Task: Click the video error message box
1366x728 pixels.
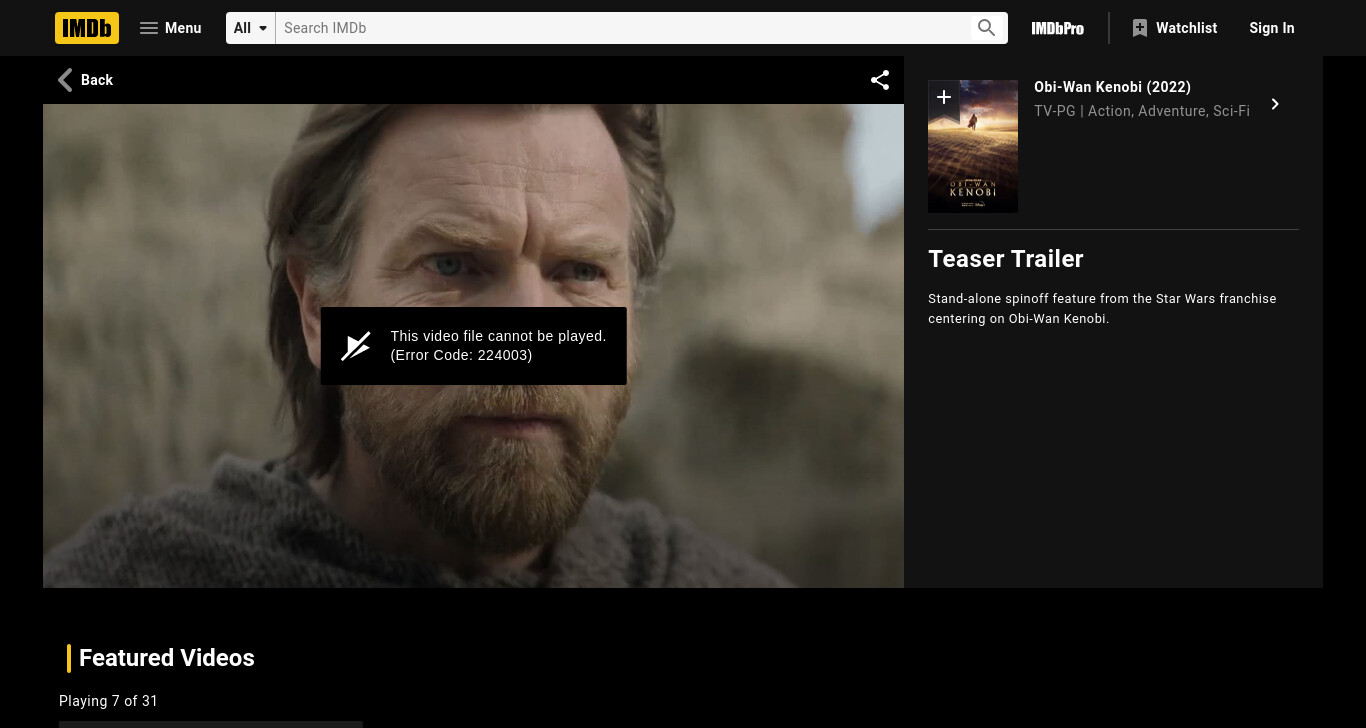Action: pyautogui.click(x=474, y=346)
